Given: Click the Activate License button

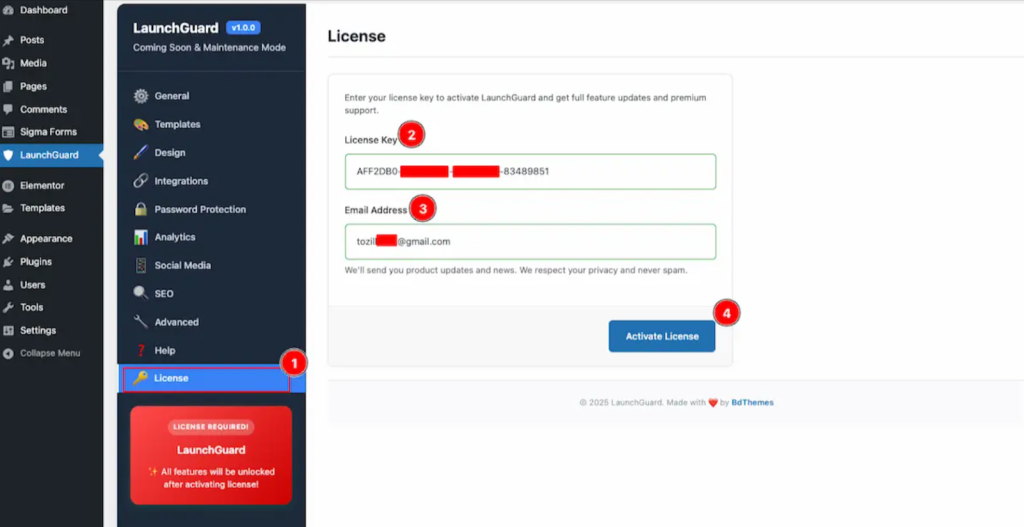Looking at the screenshot, I should coord(662,336).
